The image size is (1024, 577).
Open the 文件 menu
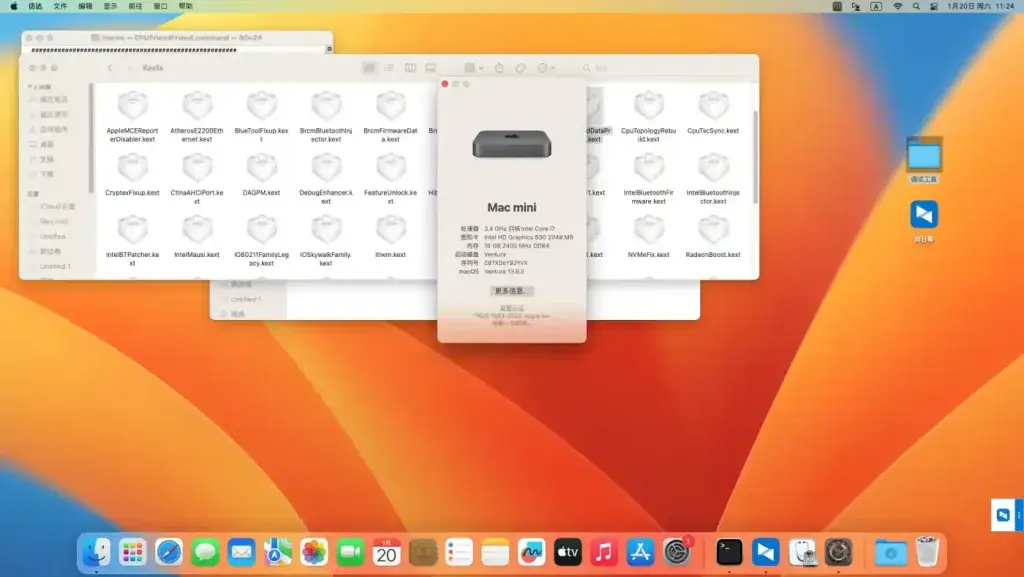pyautogui.click(x=60, y=6)
